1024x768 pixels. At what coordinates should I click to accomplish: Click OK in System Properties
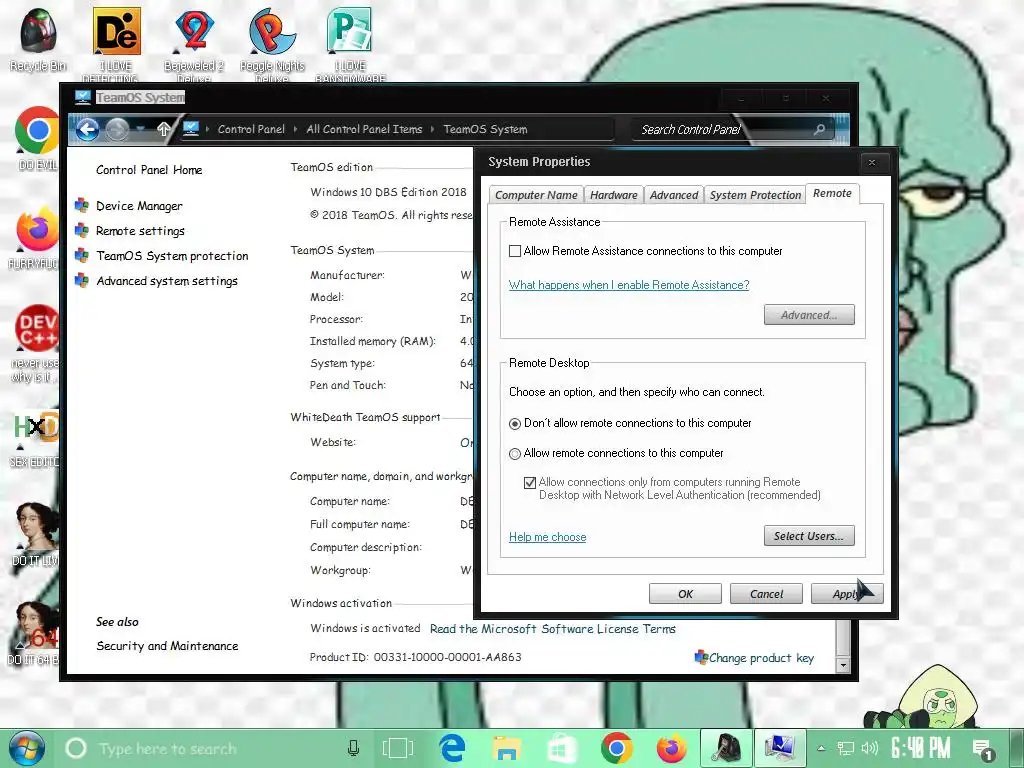[x=685, y=594]
